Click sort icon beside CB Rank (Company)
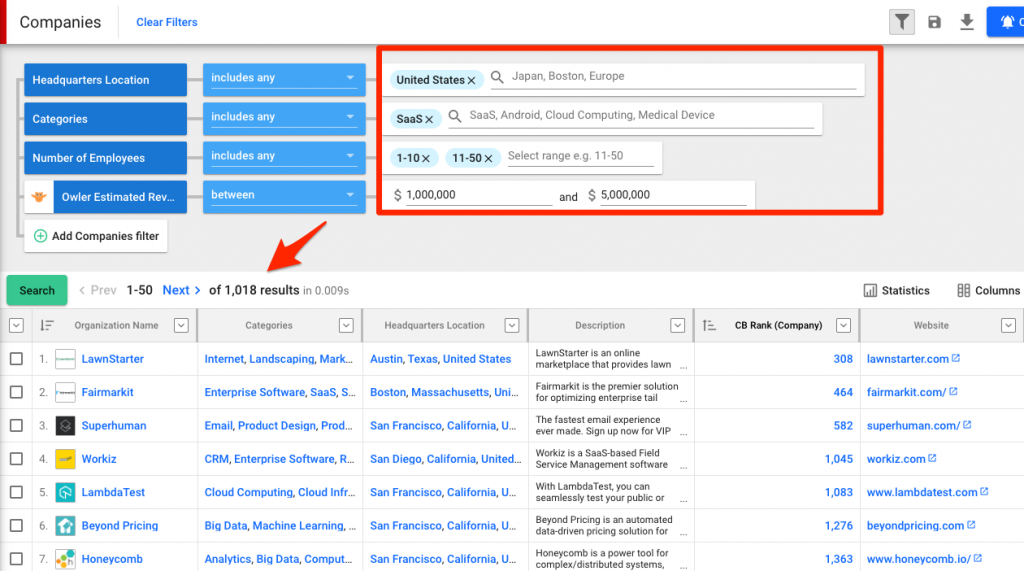The width and height of the screenshot is (1024, 571). click(x=709, y=325)
